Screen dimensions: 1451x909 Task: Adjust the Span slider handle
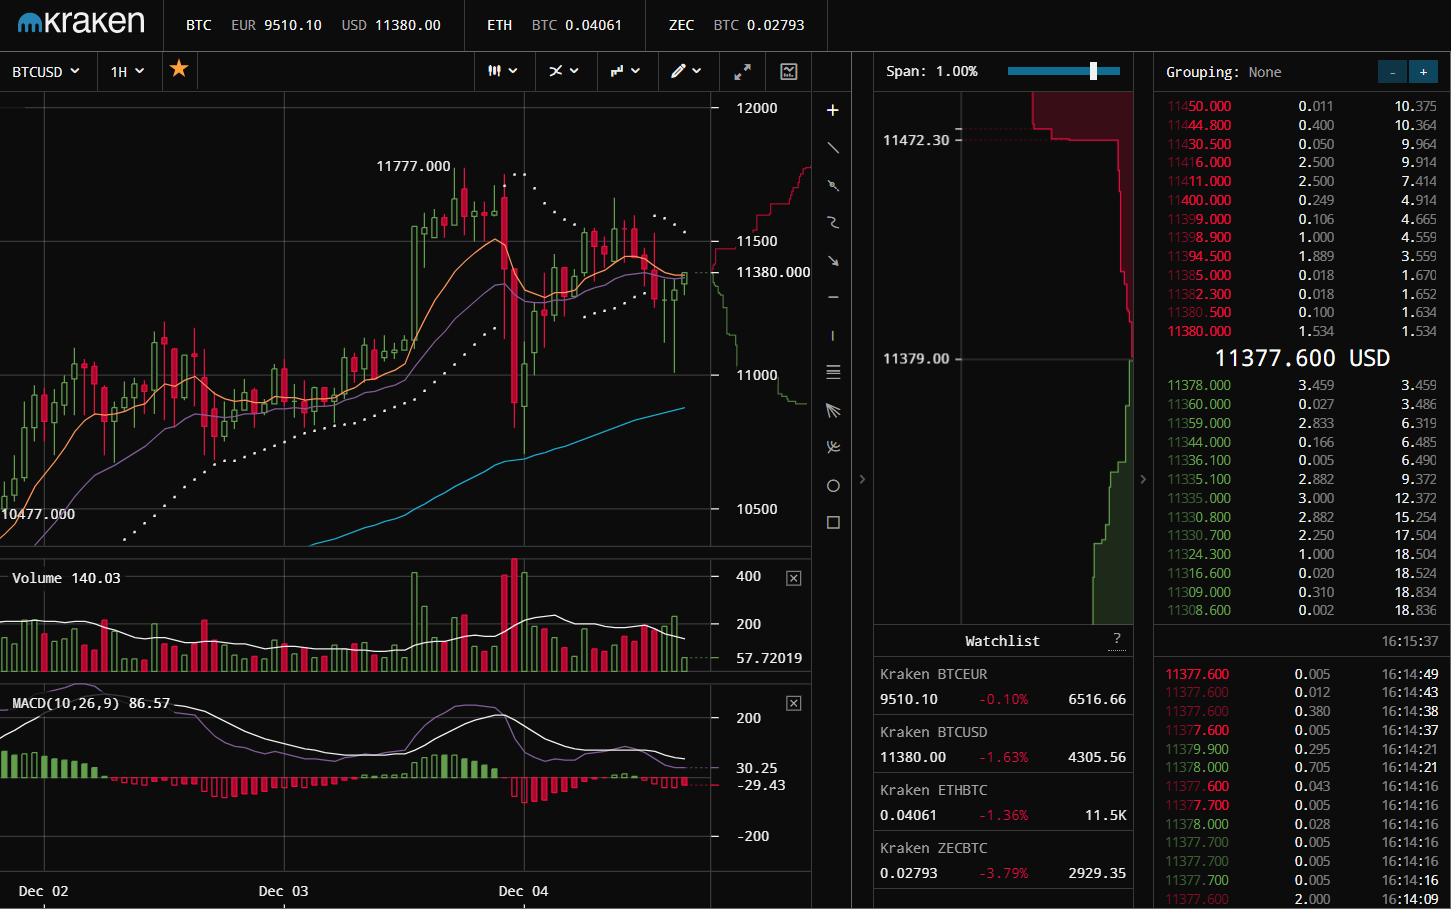[1093, 71]
